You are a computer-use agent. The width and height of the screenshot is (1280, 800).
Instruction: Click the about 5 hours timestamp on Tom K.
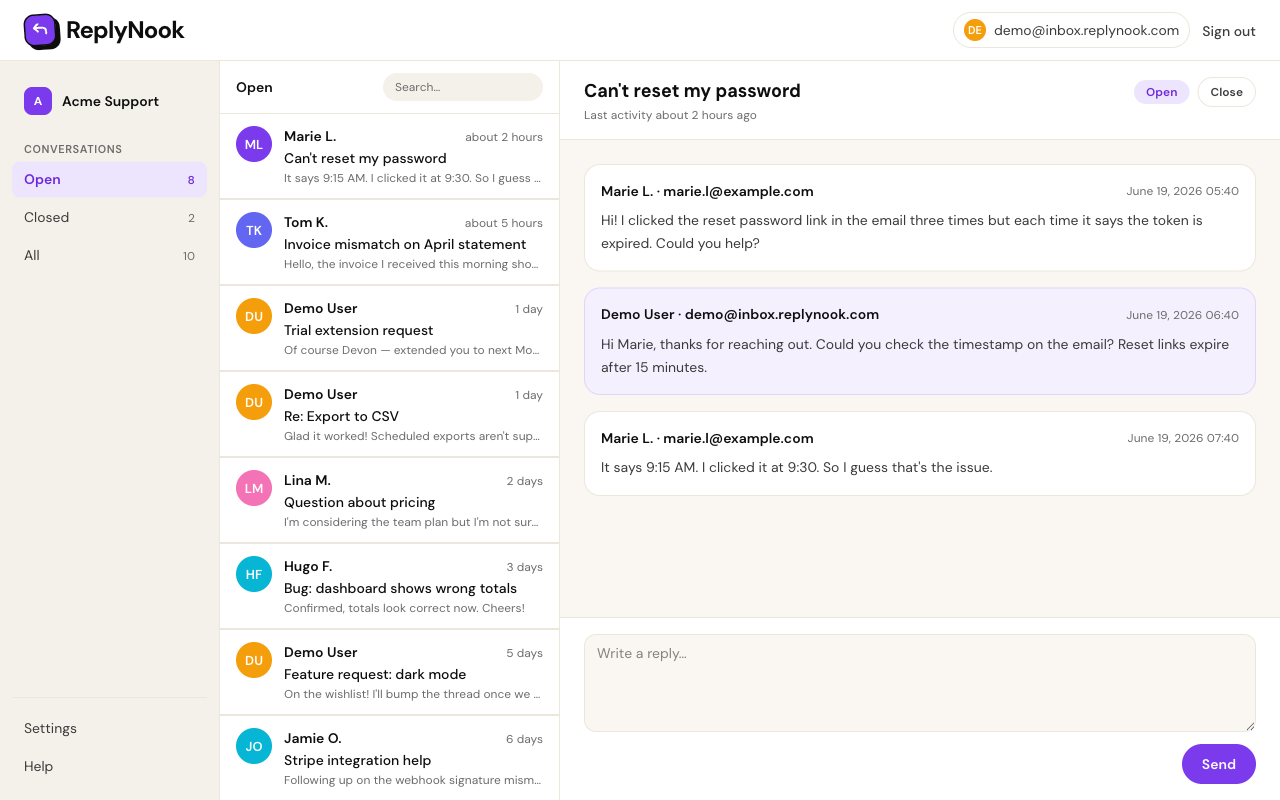(x=504, y=223)
